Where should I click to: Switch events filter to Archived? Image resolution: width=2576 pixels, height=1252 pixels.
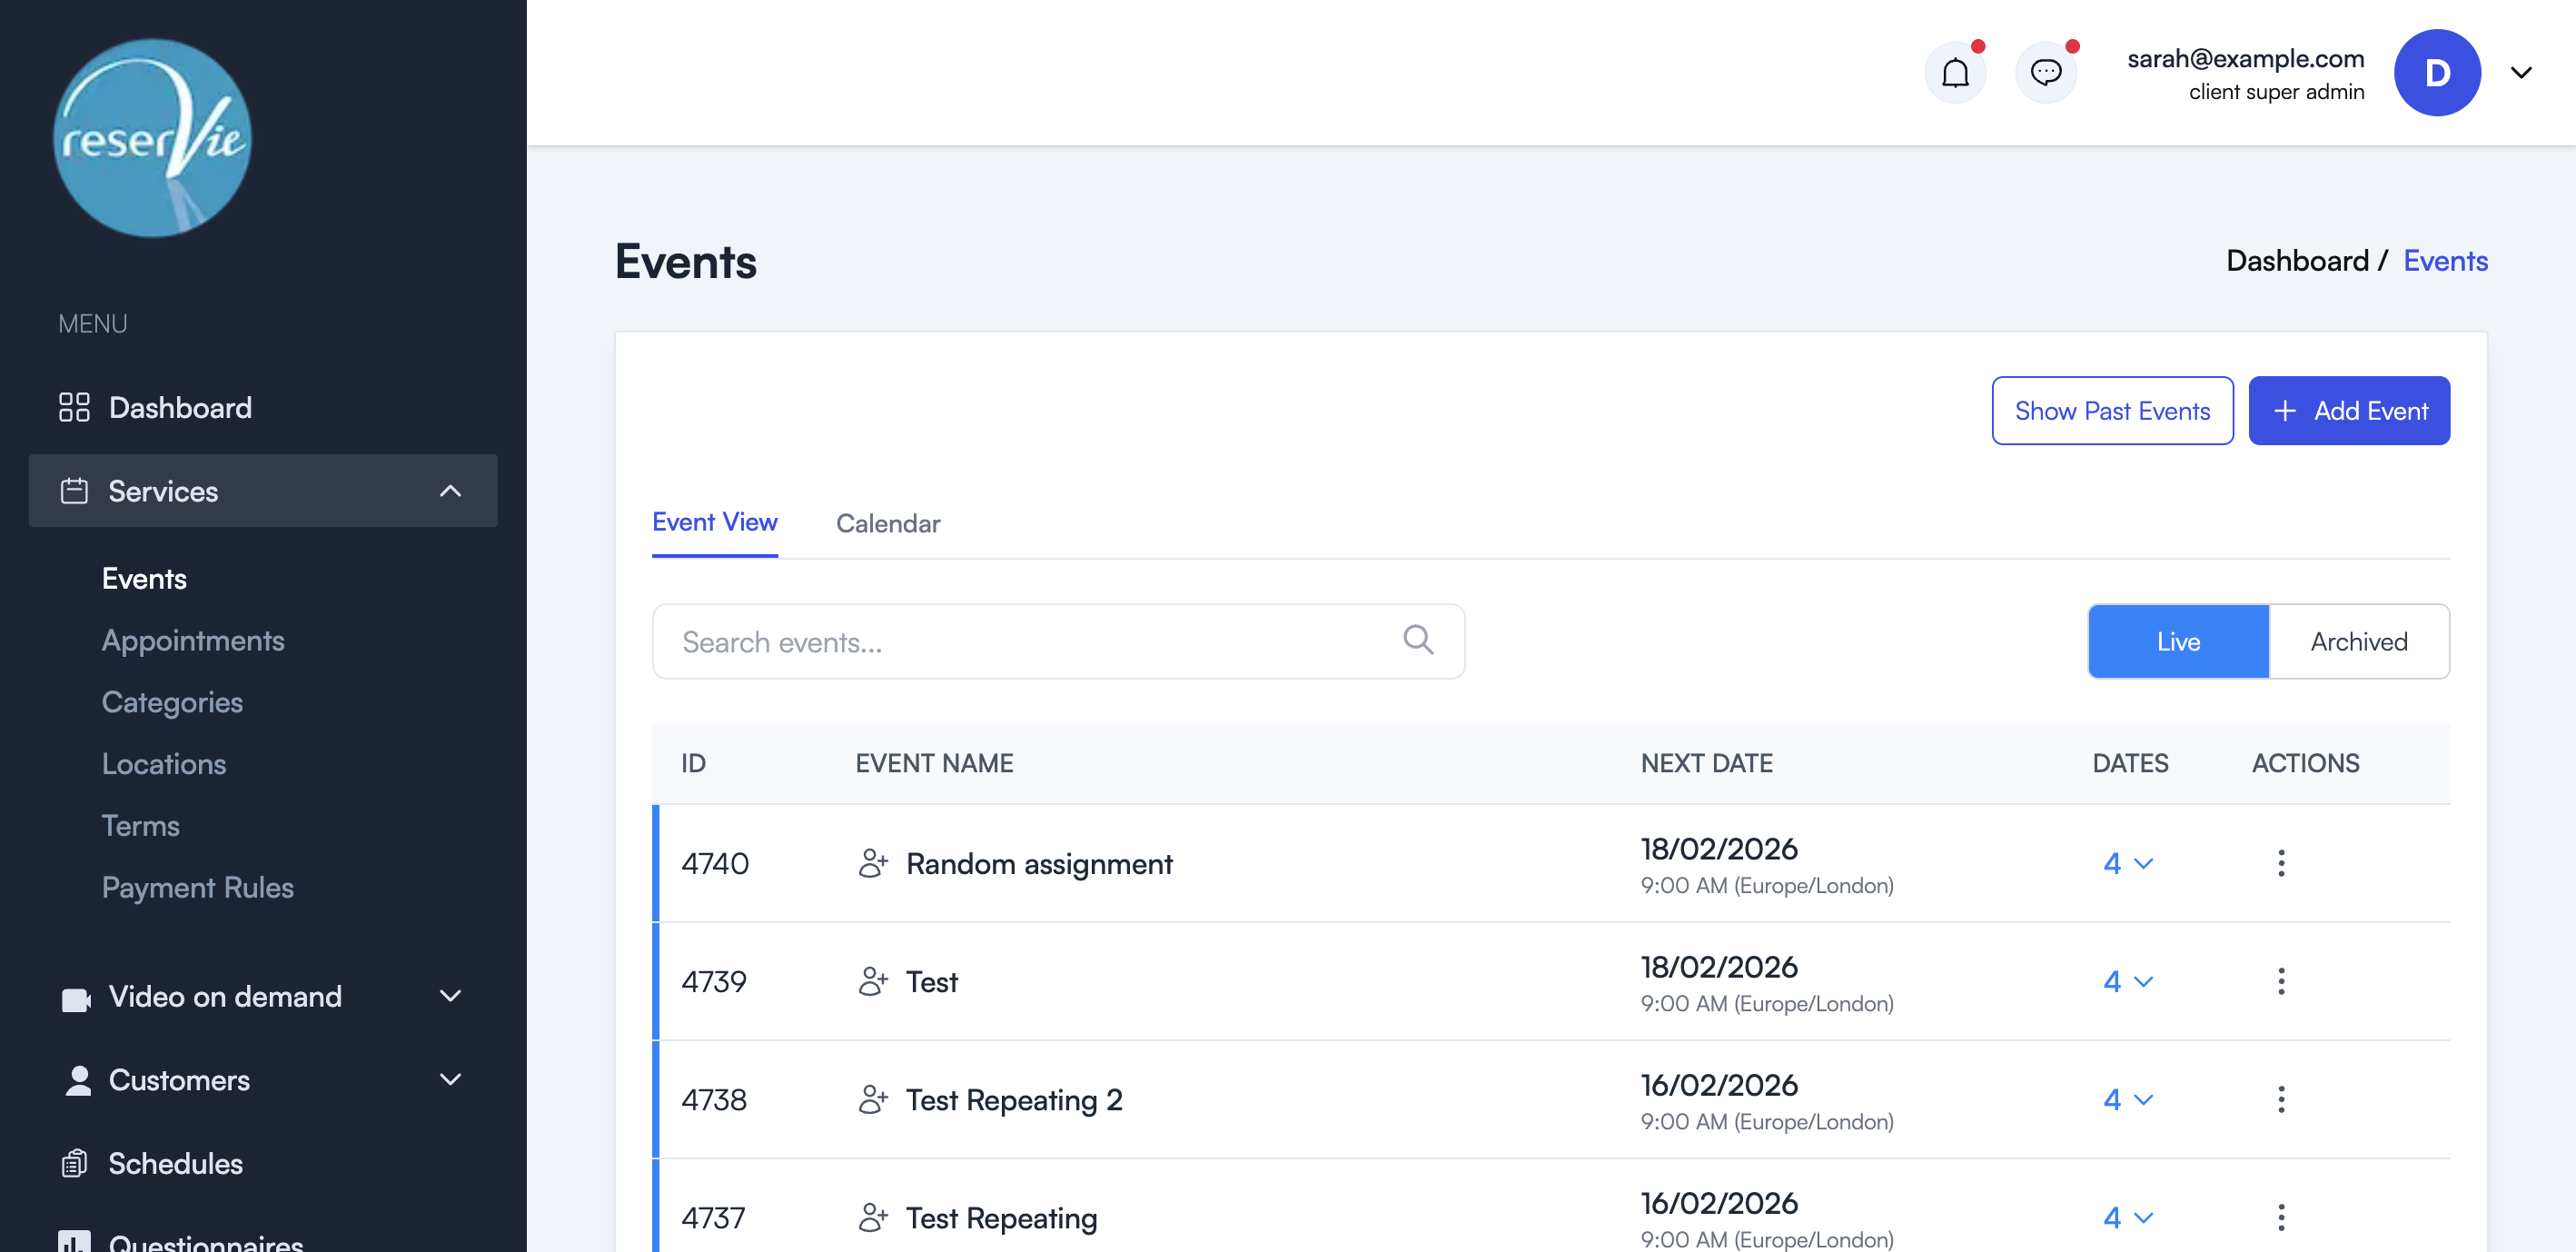(x=2359, y=641)
